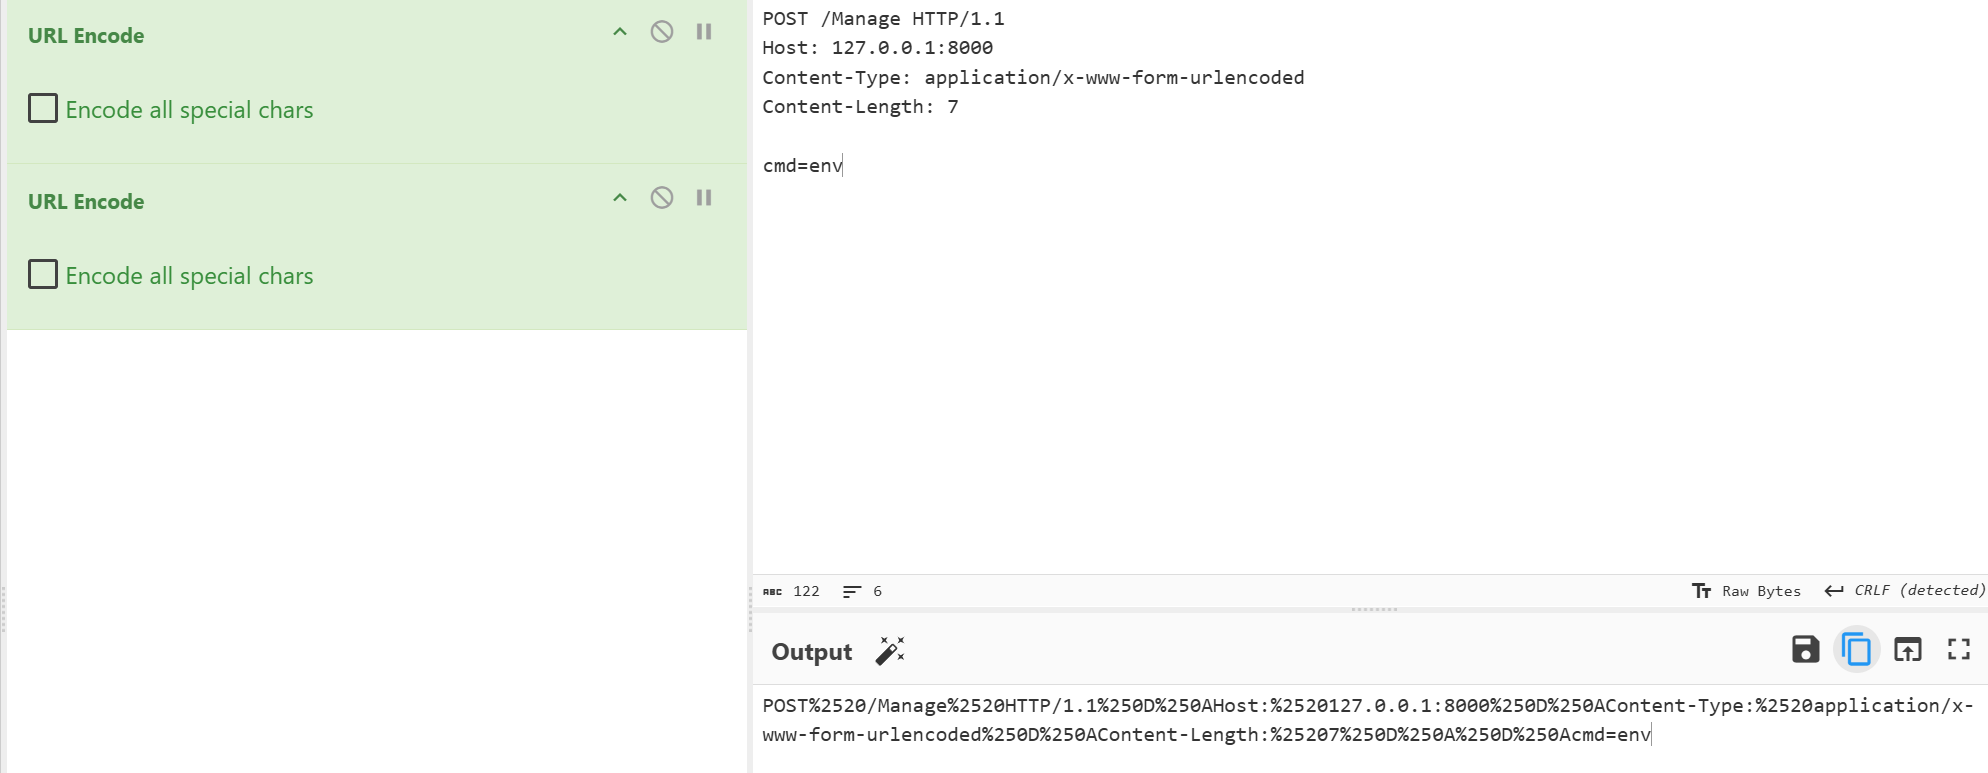The image size is (1988, 773).
Task: Disable the second URL Encode operation
Action: [x=662, y=198]
